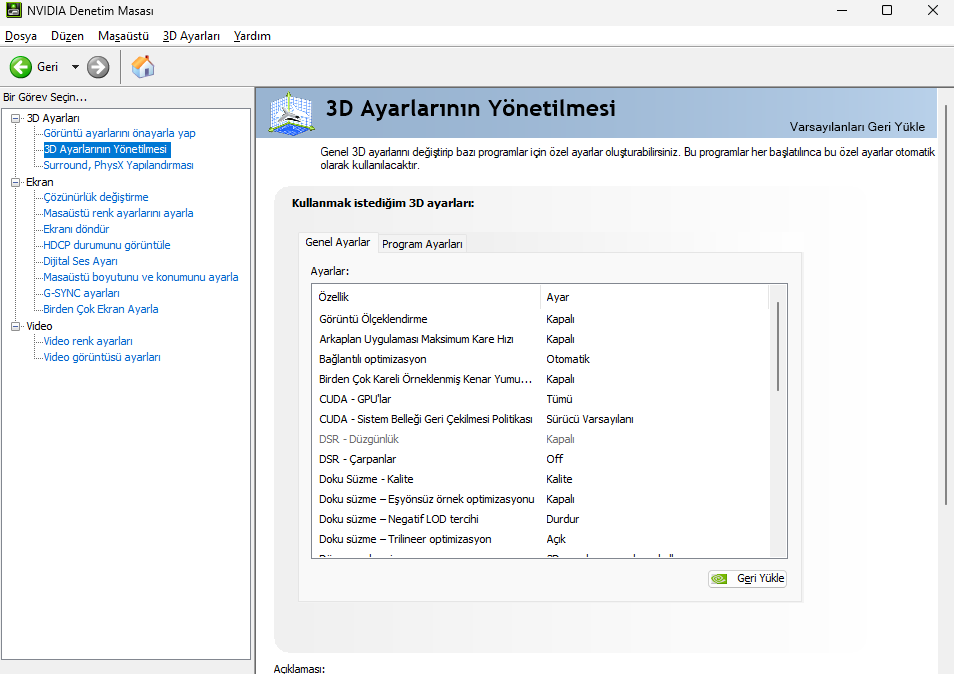Viewport: 954px width, 674px height.
Task: Open Masaüstü boyutunu ve konumunu ayarla
Action: [x=141, y=277]
